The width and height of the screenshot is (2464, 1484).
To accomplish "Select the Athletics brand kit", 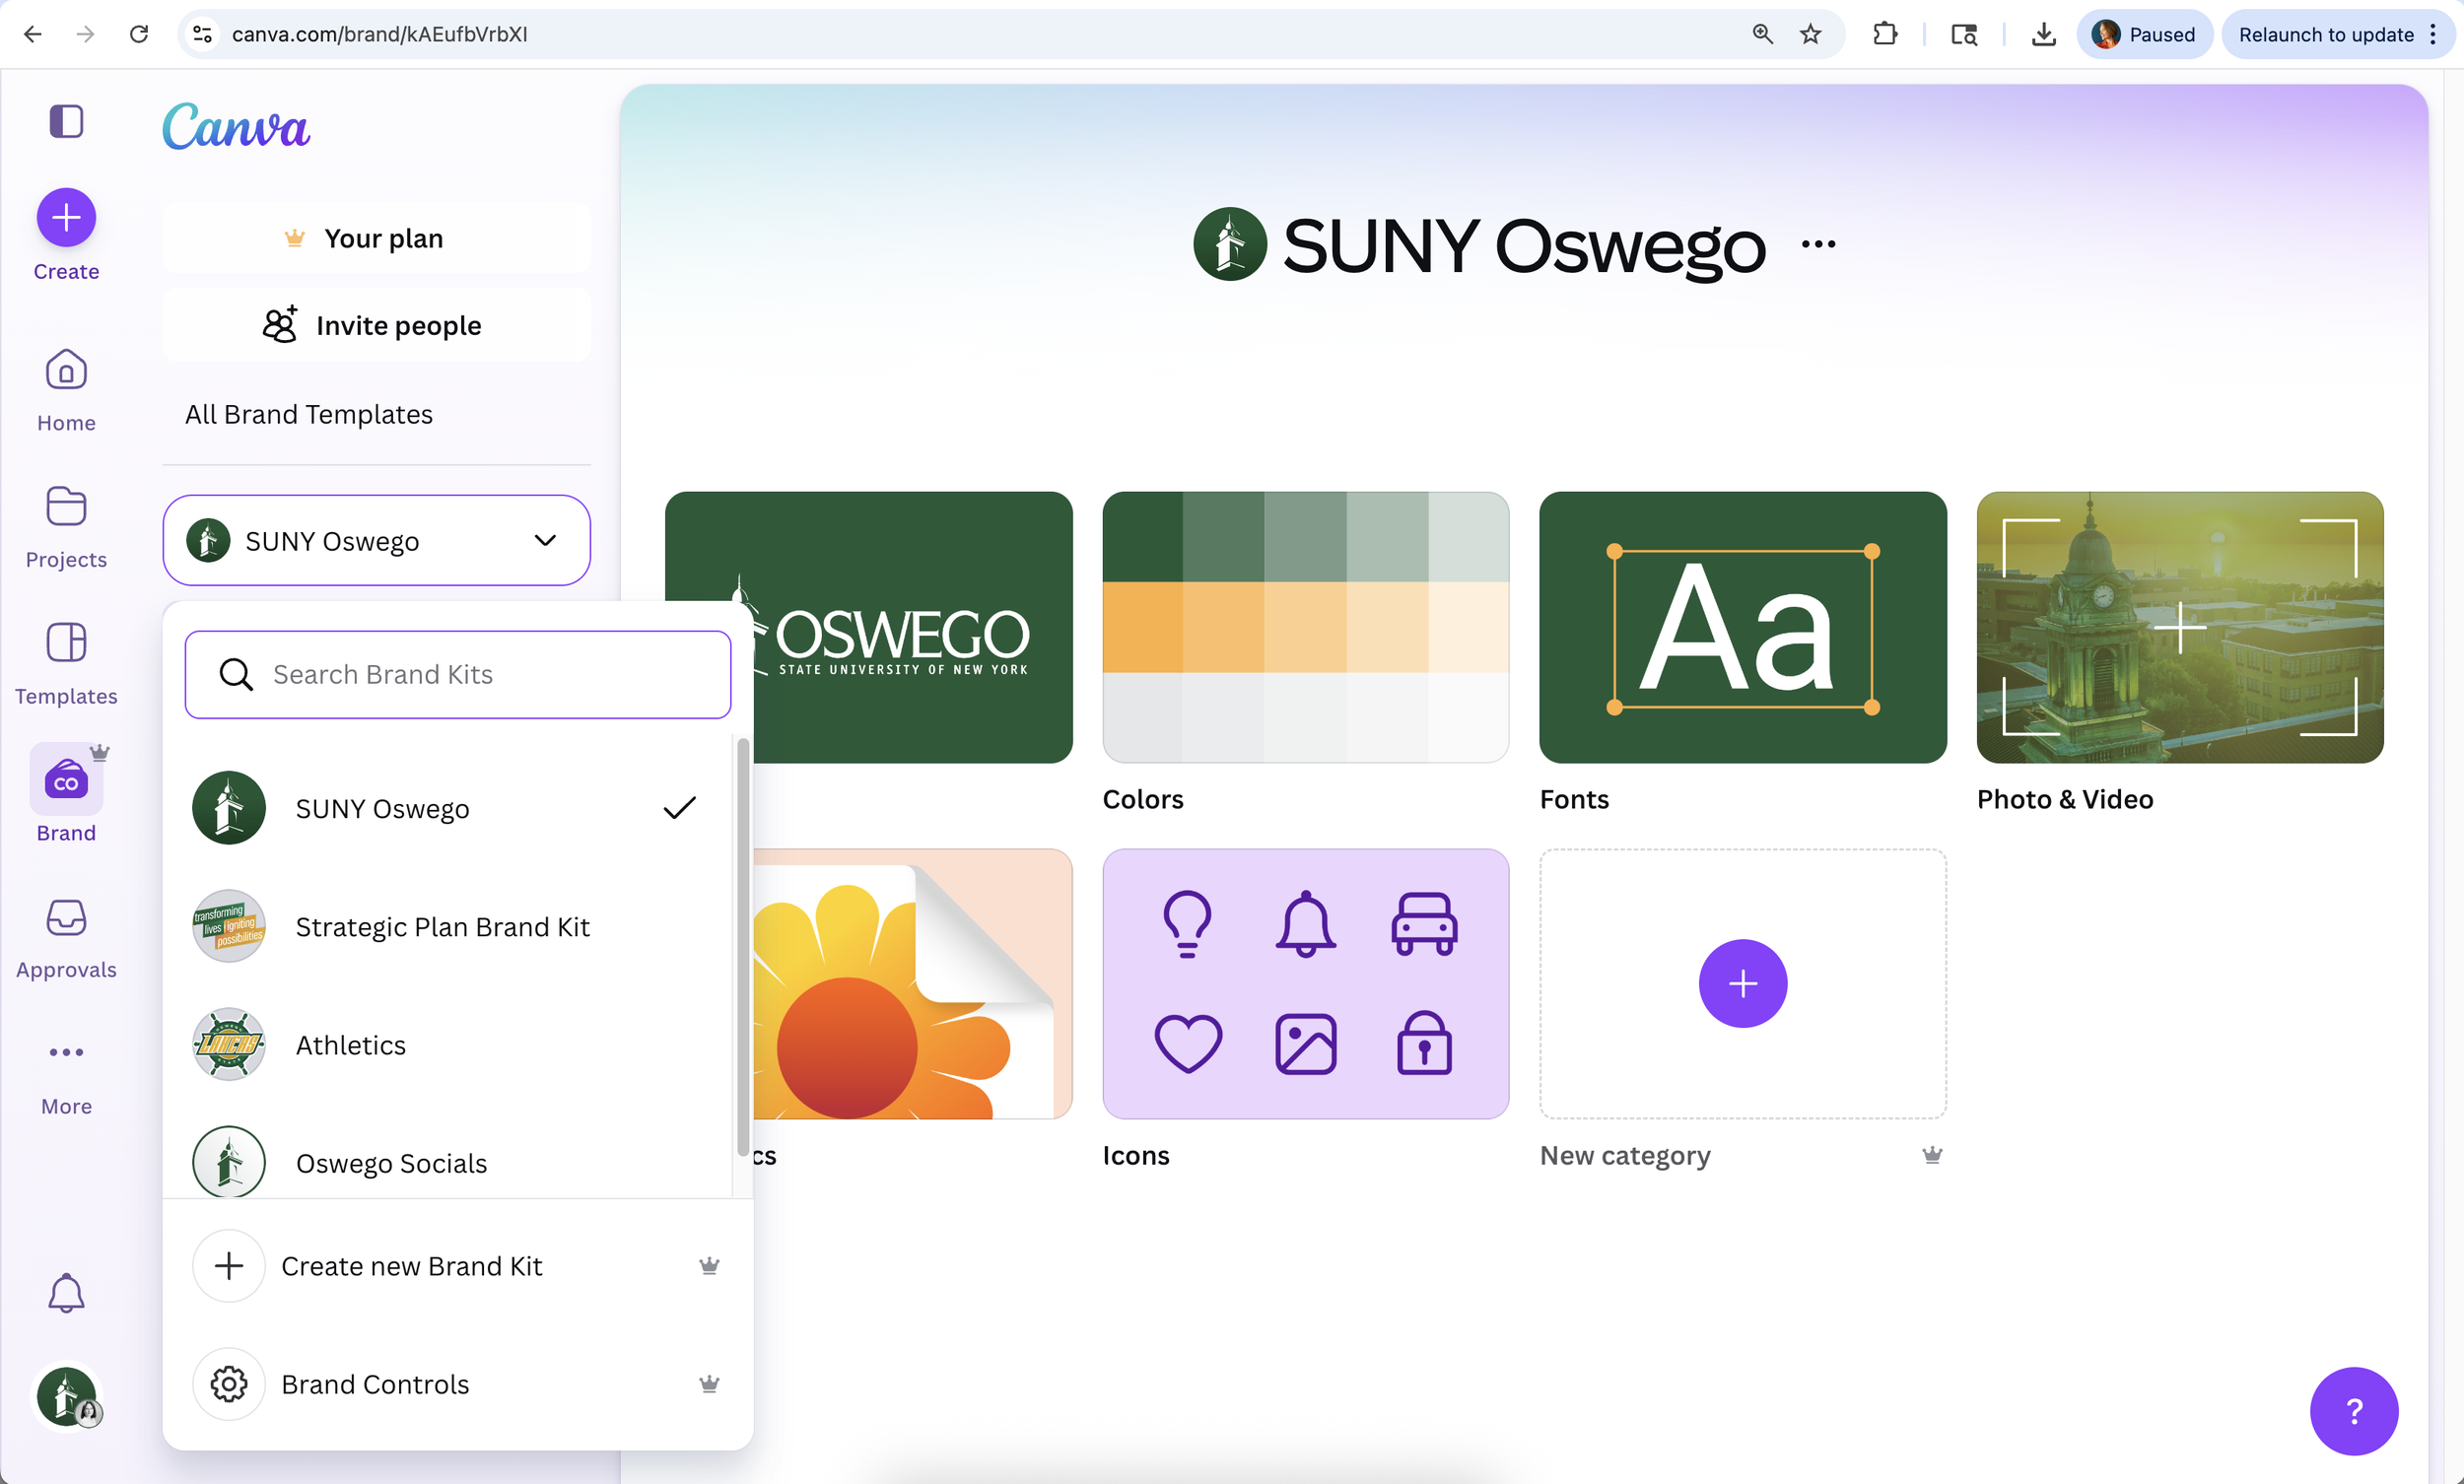I will click(x=350, y=1044).
